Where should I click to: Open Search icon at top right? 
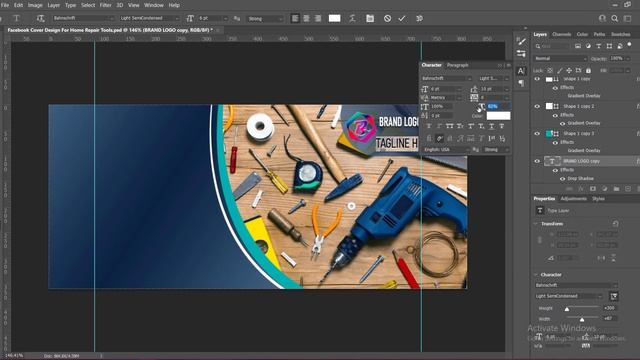tap(615, 18)
